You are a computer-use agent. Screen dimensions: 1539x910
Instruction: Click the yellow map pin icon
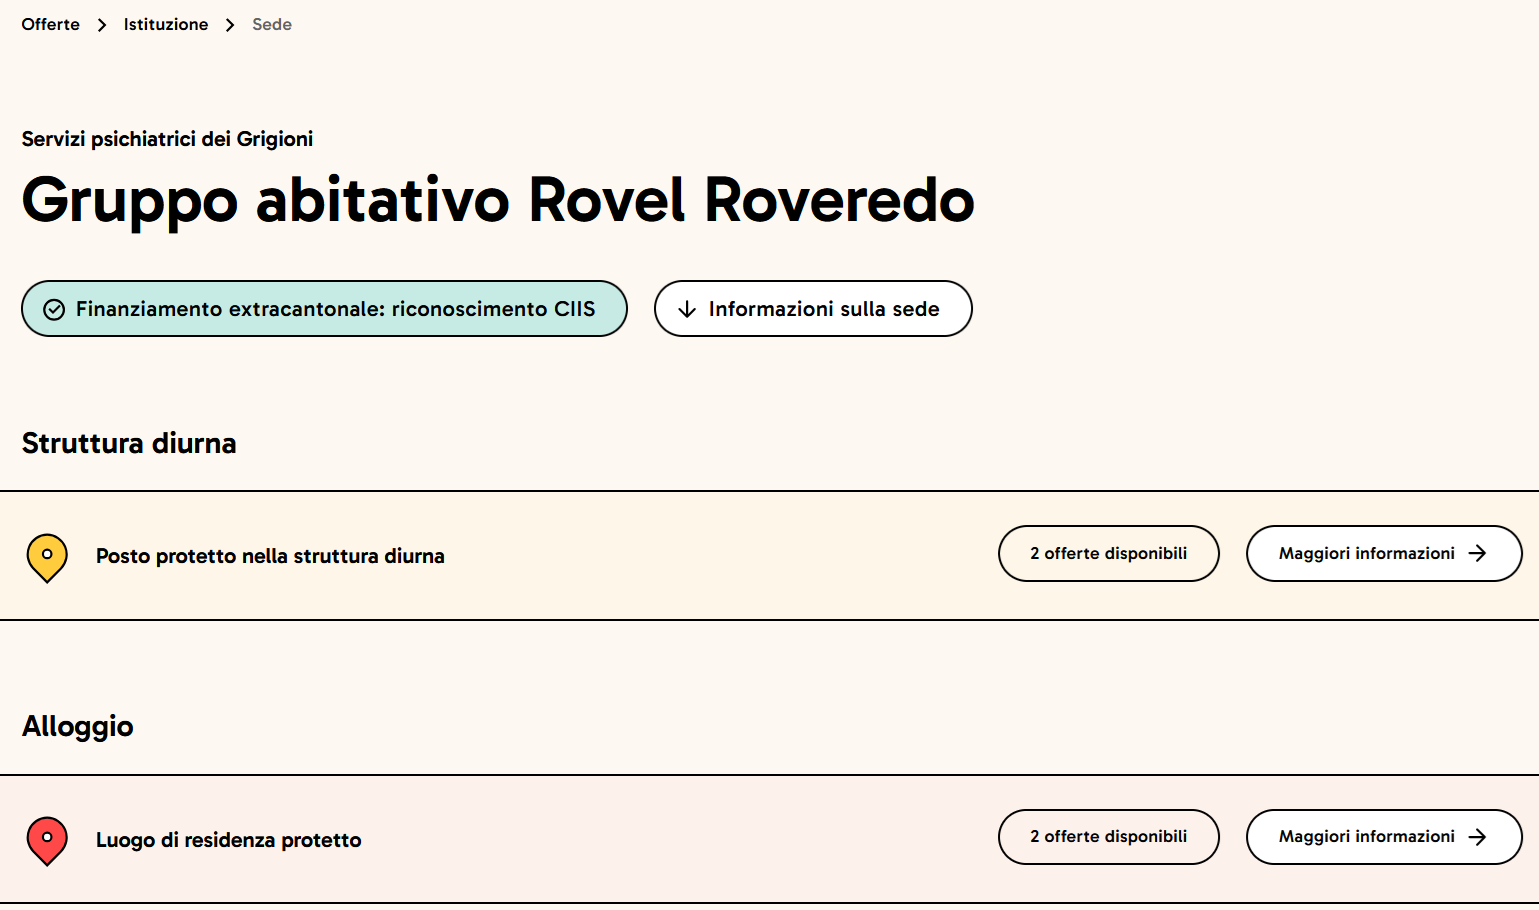point(47,557)
